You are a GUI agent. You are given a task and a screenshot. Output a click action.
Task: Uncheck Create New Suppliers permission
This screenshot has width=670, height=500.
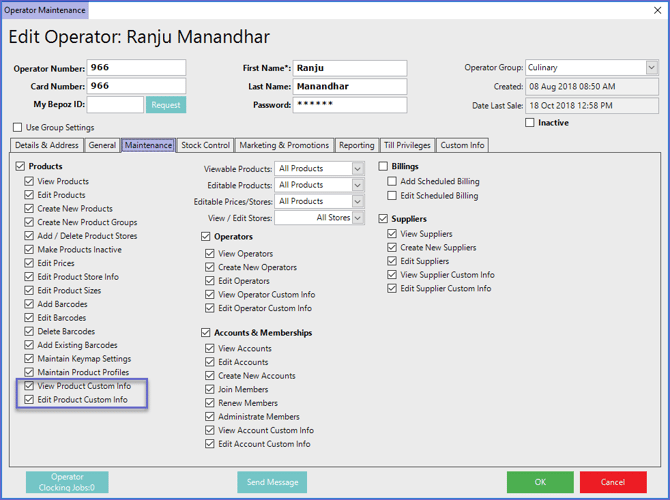(393, 247)
